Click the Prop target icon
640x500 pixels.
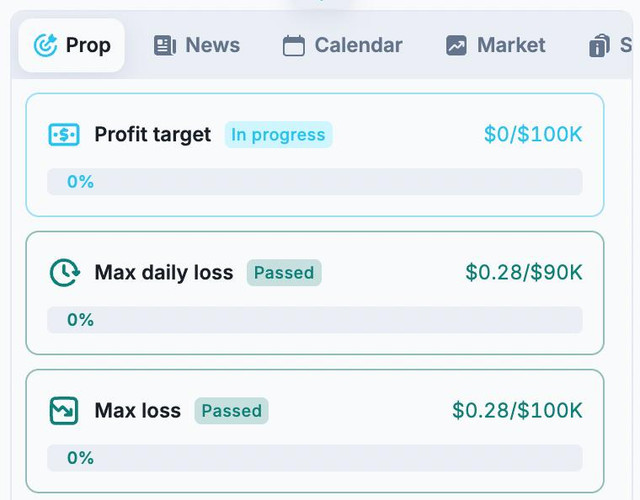[45, 45]
